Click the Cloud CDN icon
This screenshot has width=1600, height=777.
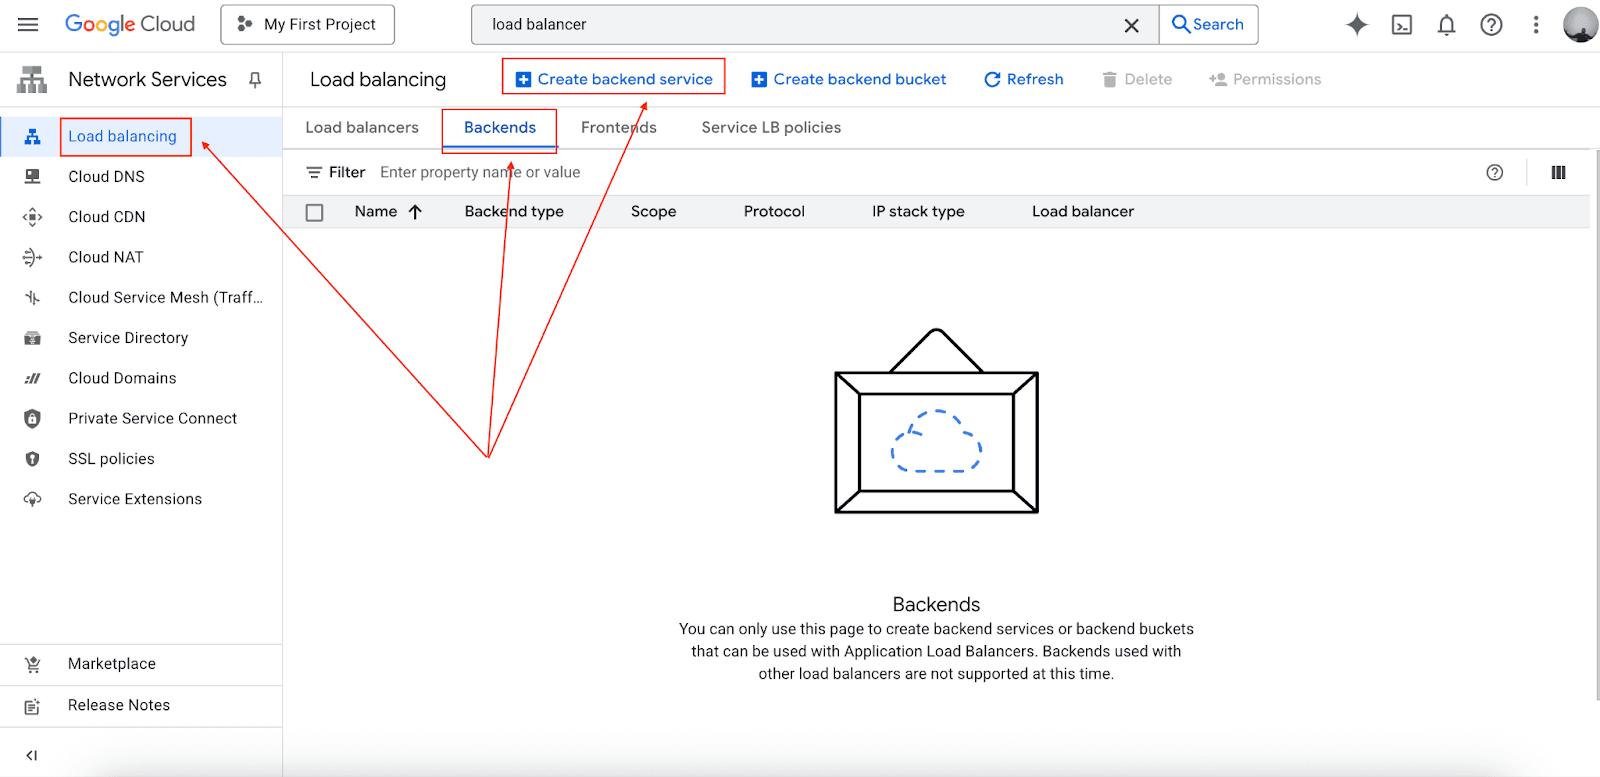[x=32, y=217]
